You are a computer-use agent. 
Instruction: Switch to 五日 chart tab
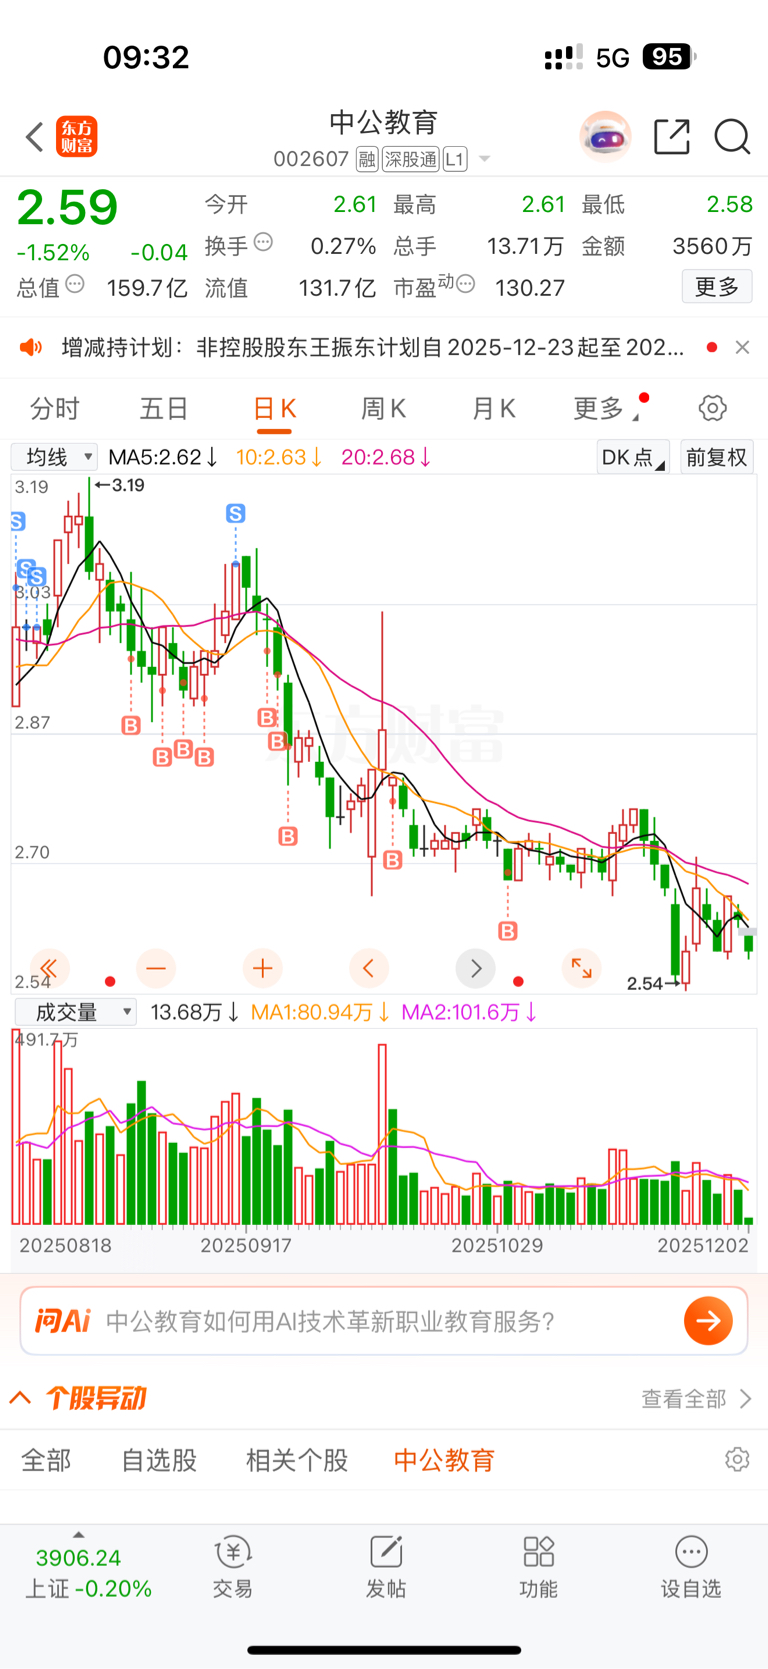tap(164, 408)
